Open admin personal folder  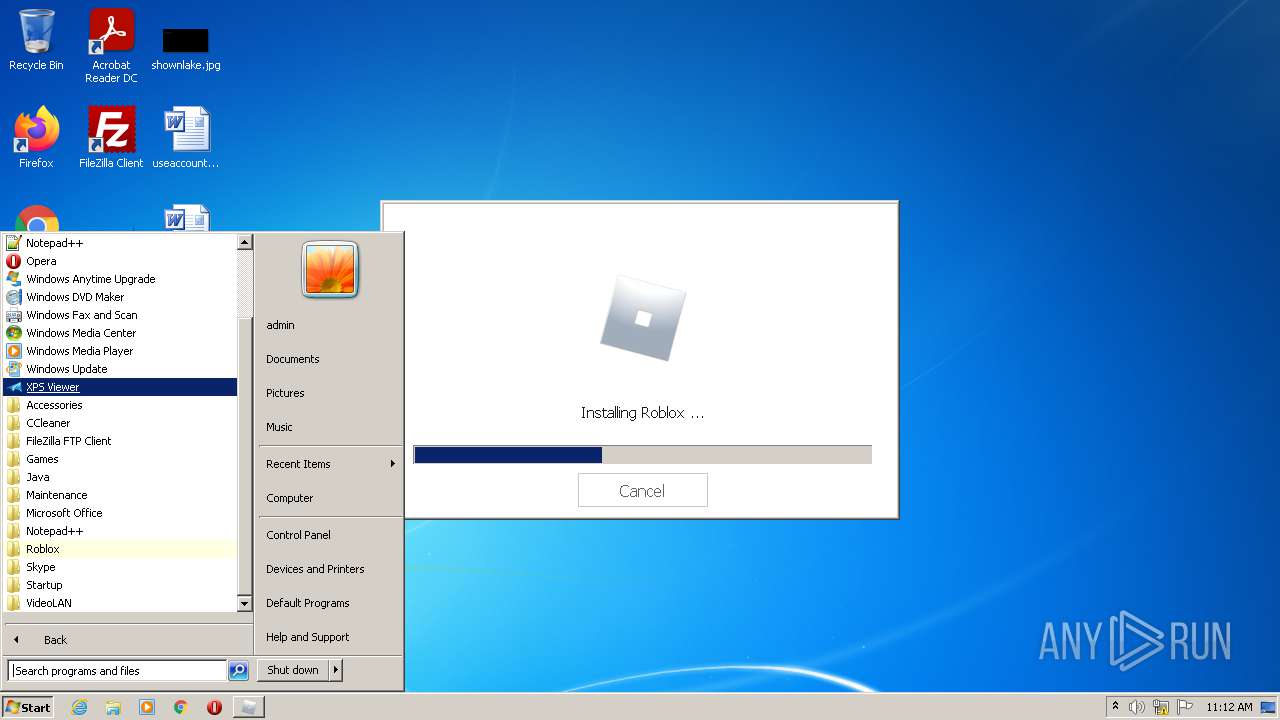coord(330,325)
